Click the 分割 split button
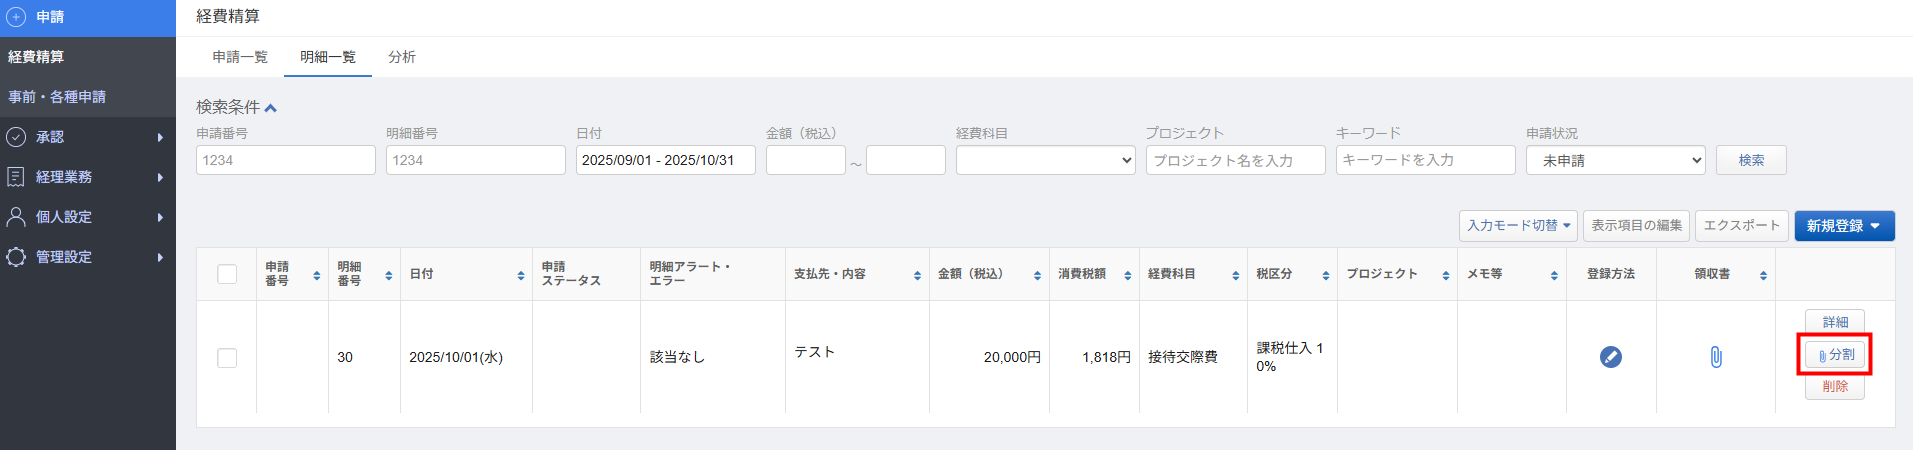This screenshot has height=450, width=1913. pos(1834,355)
